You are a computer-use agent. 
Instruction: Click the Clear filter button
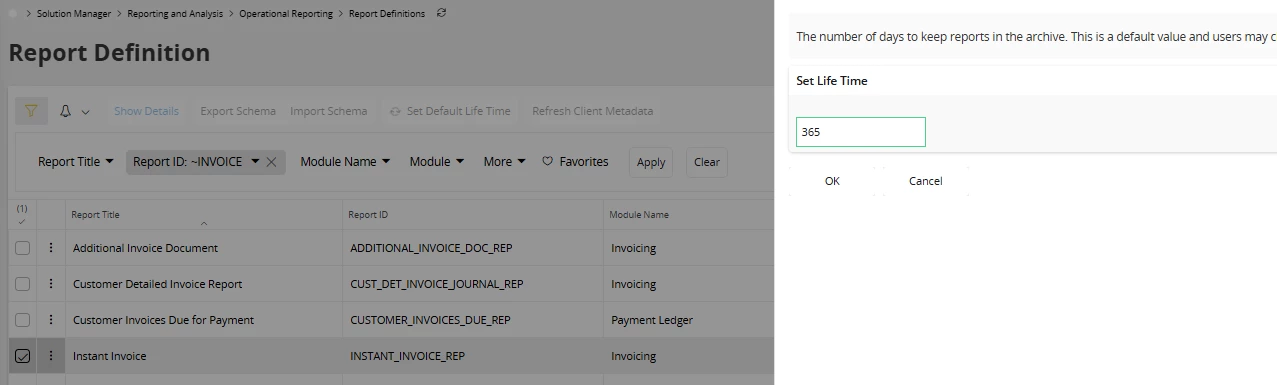707,162
